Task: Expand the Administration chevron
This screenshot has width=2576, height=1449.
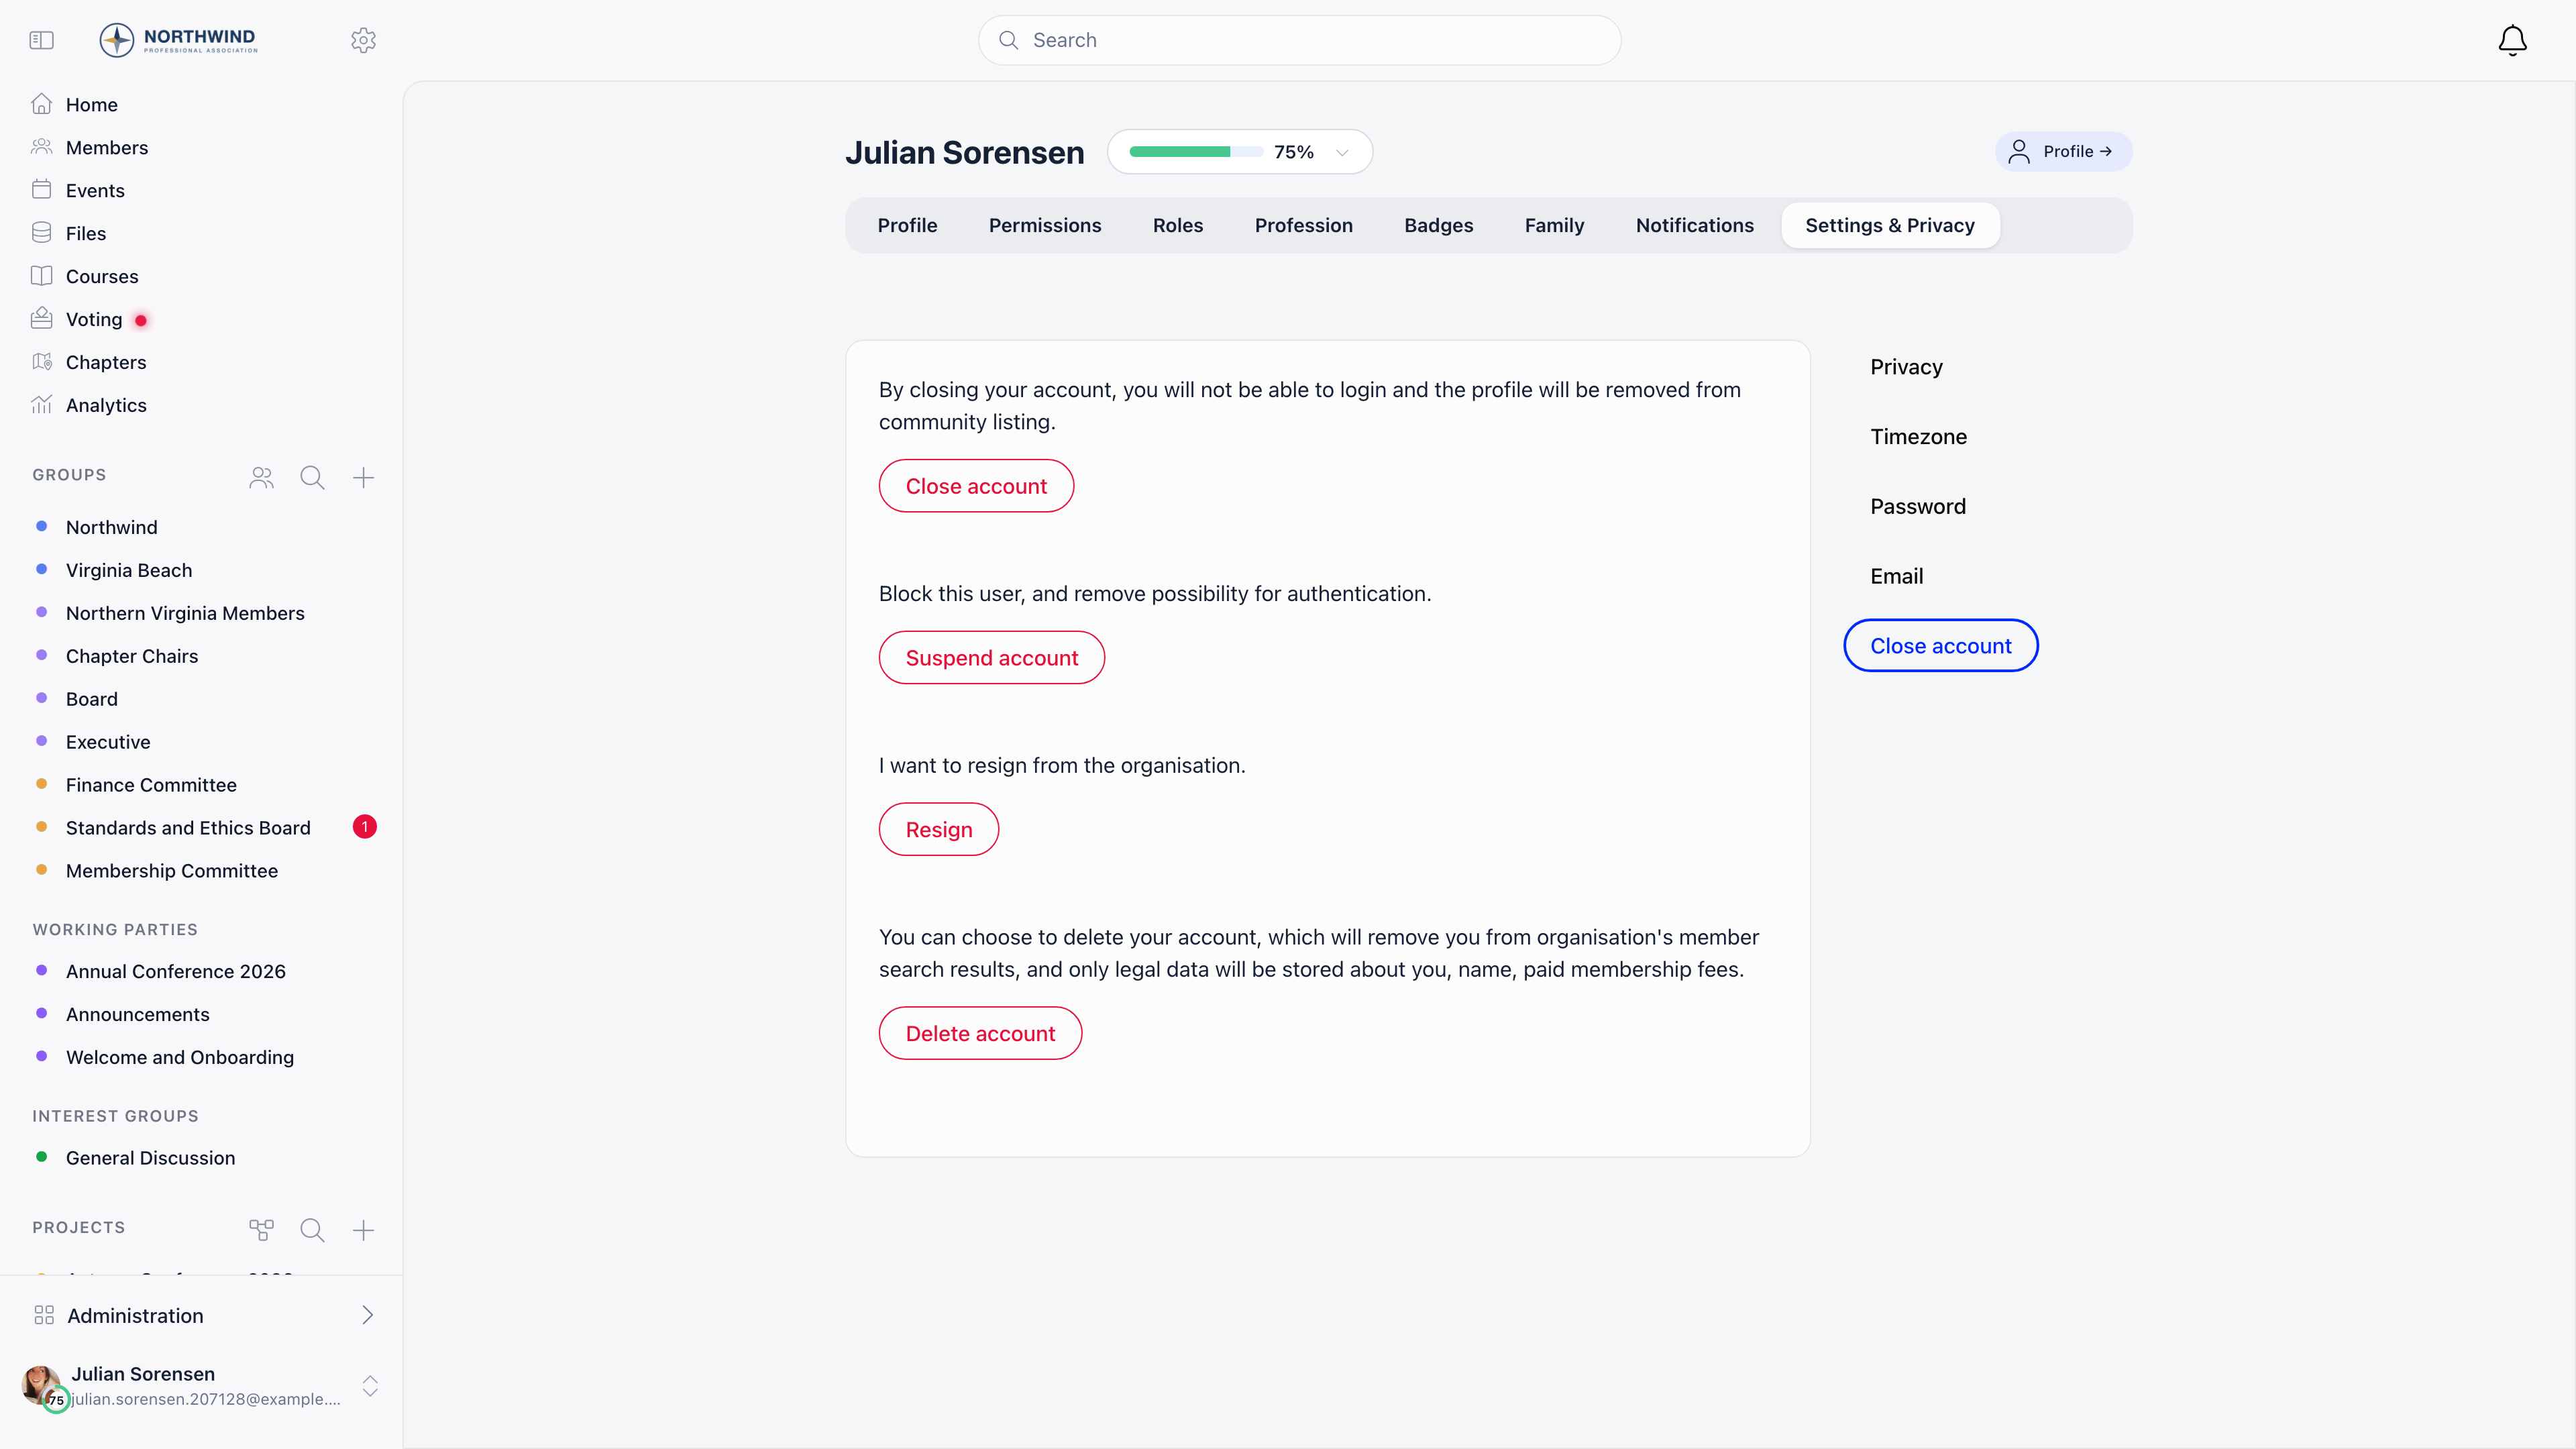Action: coord(367,1315)
